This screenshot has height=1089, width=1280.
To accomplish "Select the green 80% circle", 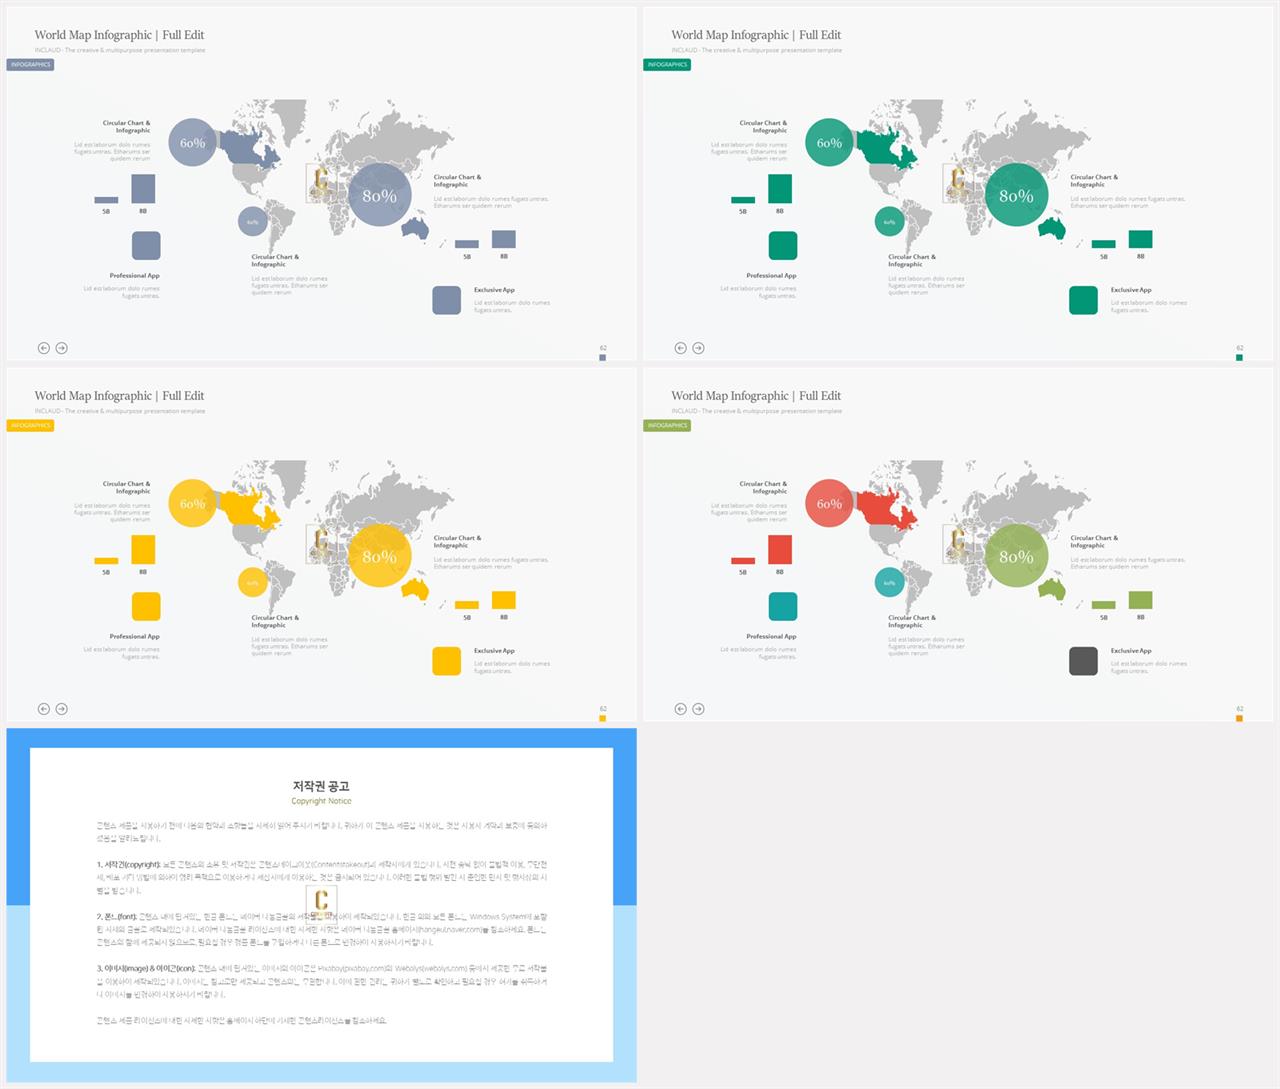I will click(1017, 195).
